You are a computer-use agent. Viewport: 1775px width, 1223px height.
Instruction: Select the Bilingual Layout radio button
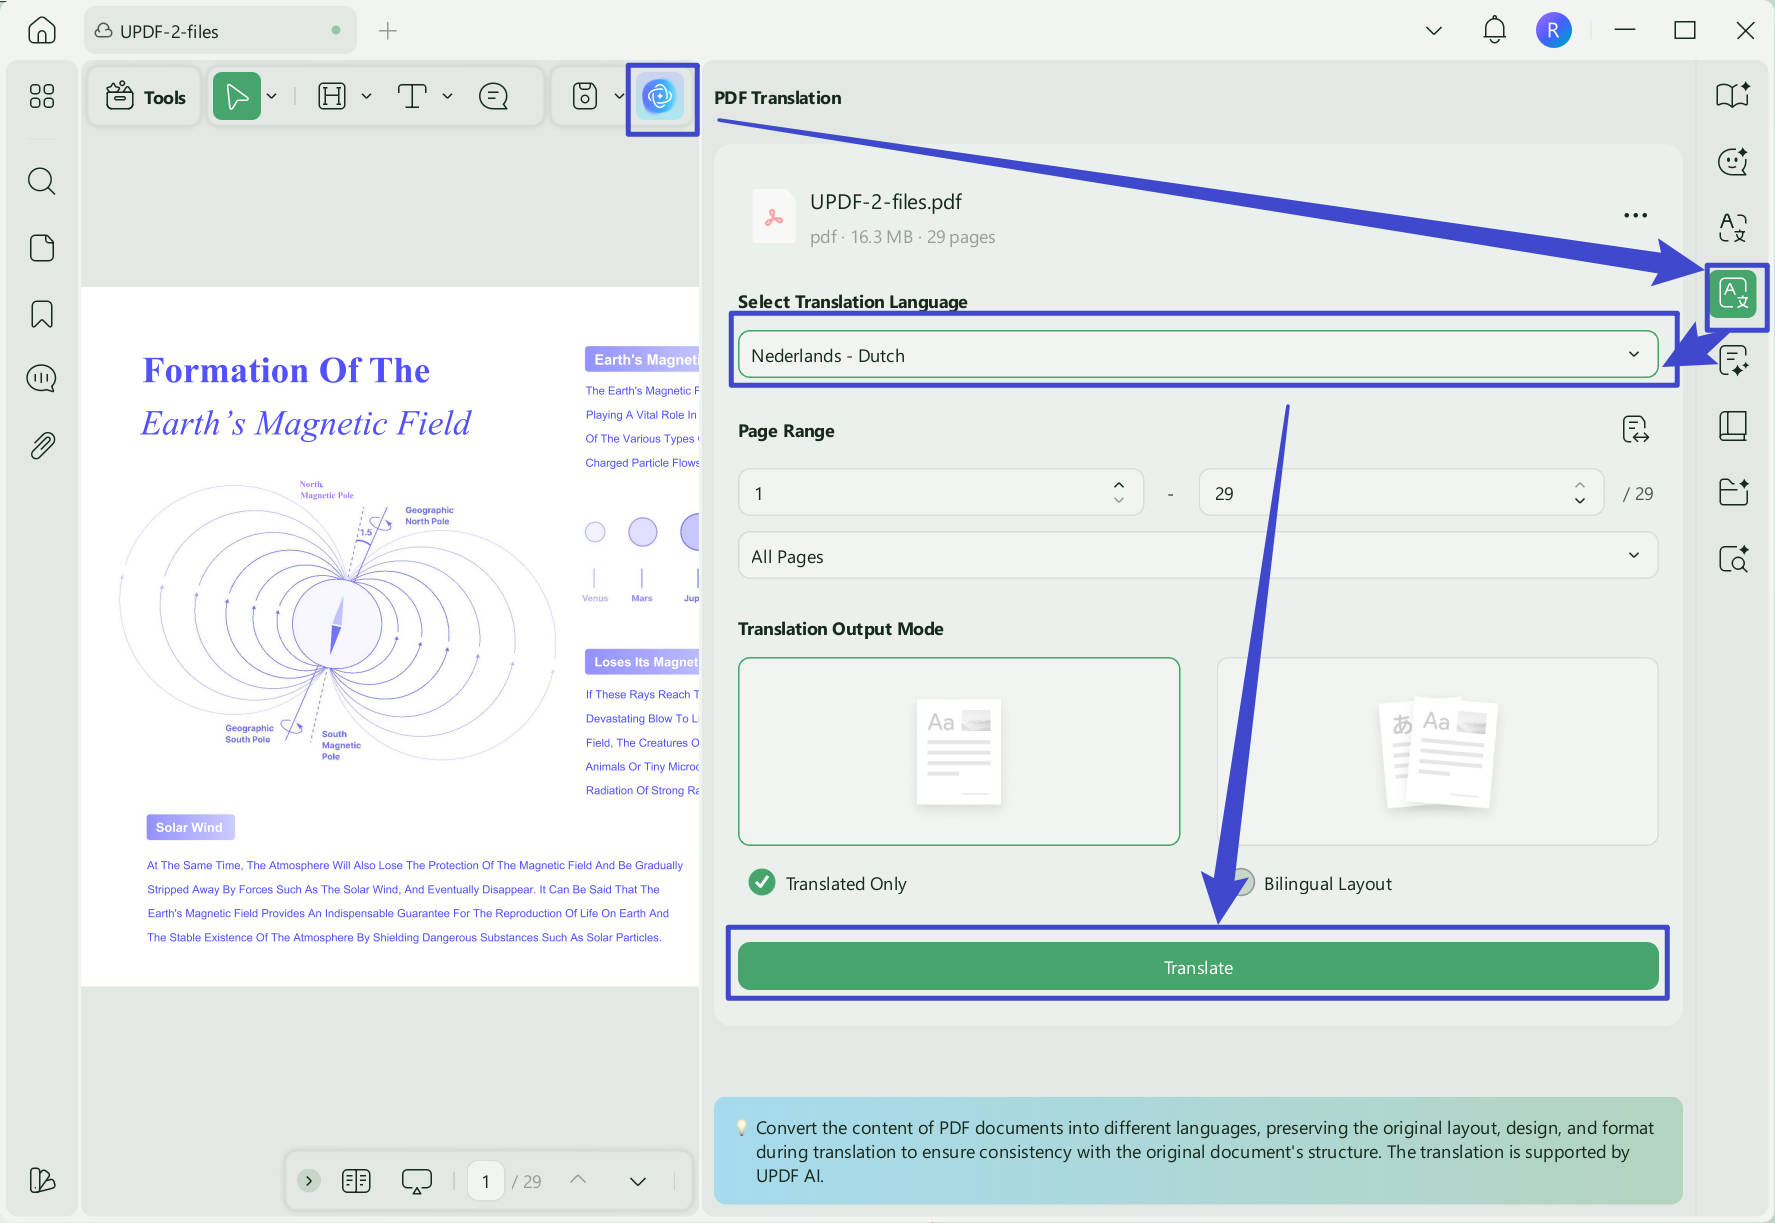click(x=1243, y=883)
